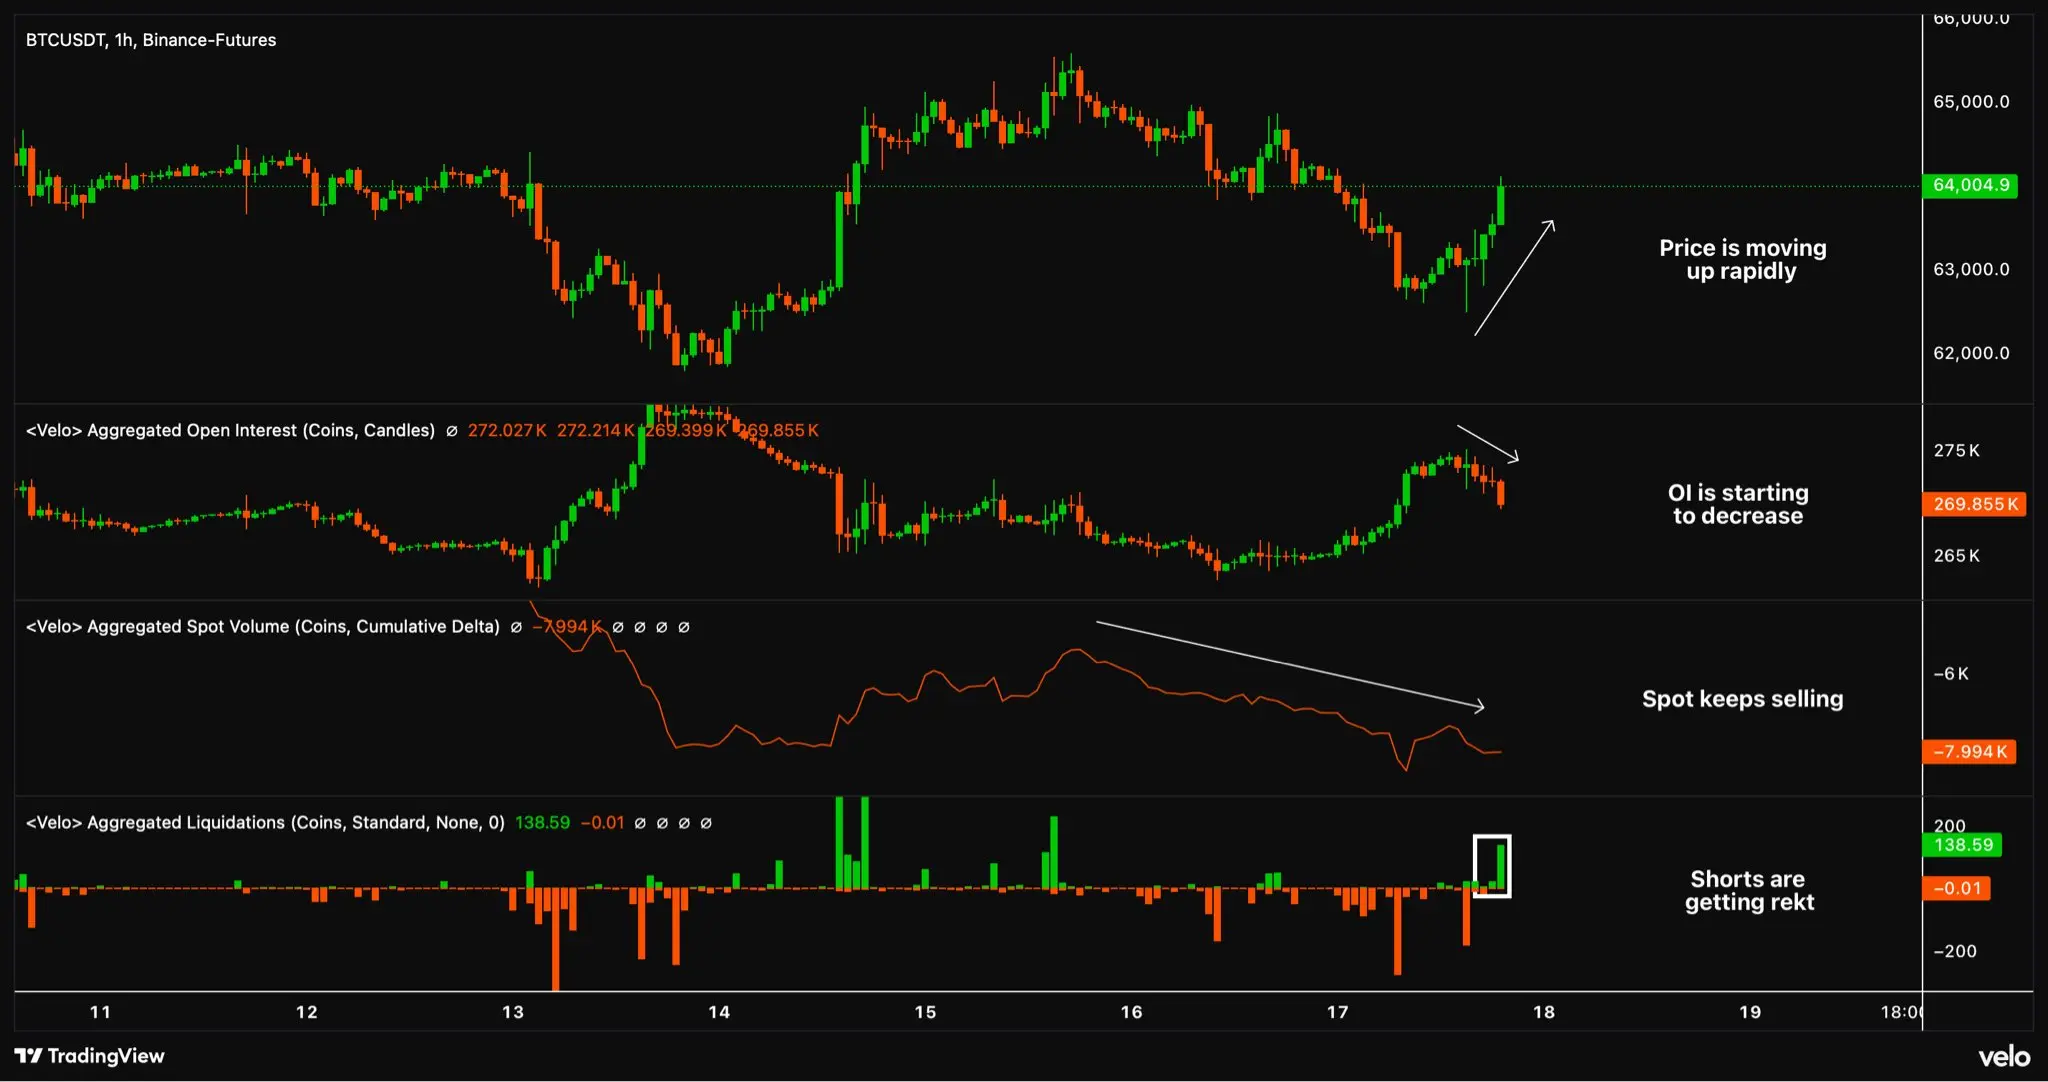Click the green 138.59 liquidation axis label

point(1962,845)
